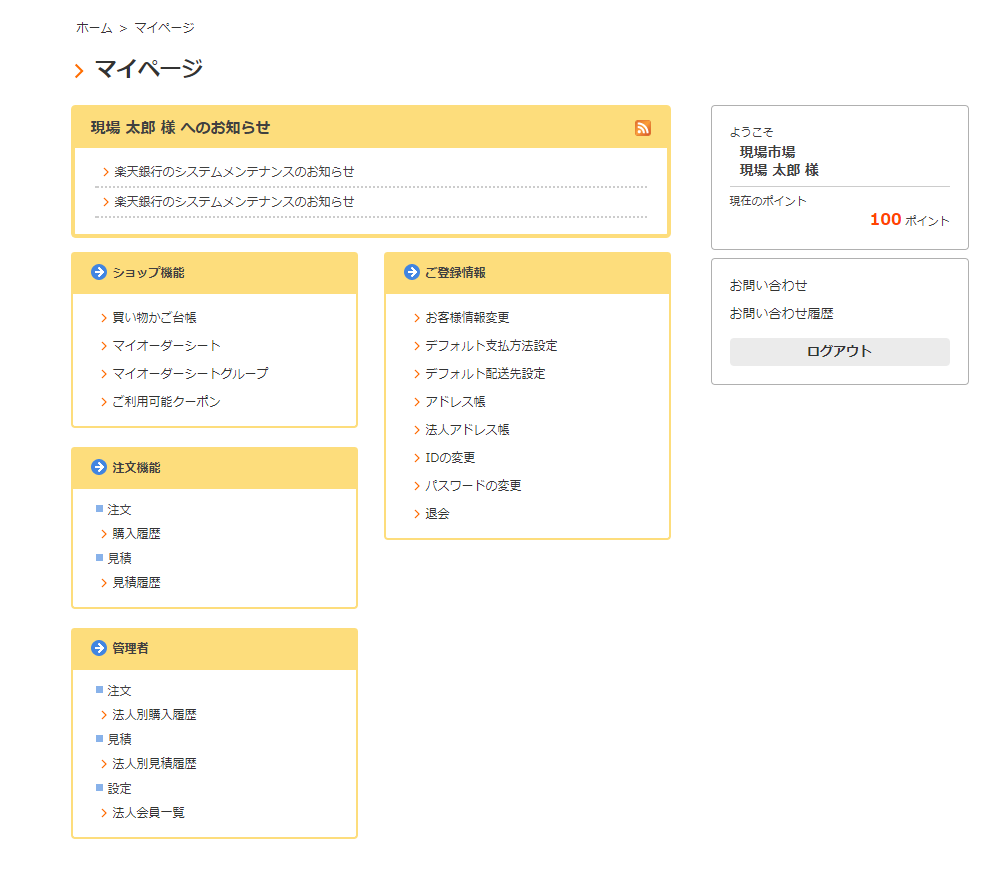Click お問い合わせ履歴 in sidebar
Viewport: 1001px width, 869px height.
[781, 314]
